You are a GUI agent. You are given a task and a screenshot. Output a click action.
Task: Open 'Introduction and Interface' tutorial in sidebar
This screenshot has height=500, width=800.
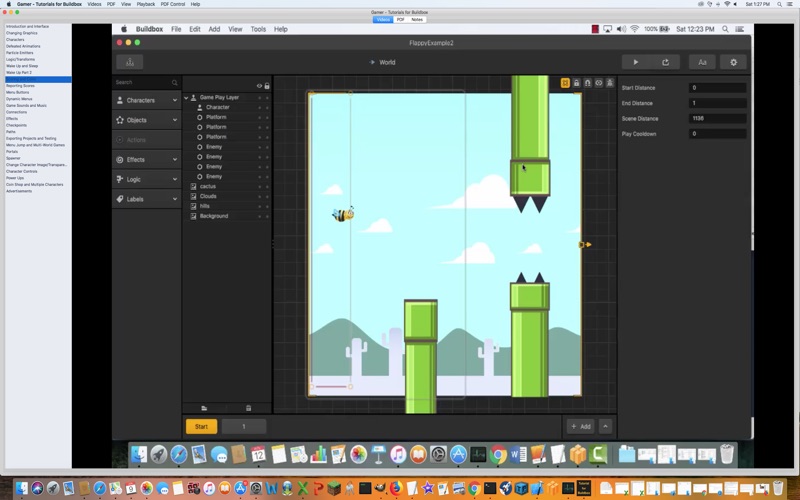[28, 27]
